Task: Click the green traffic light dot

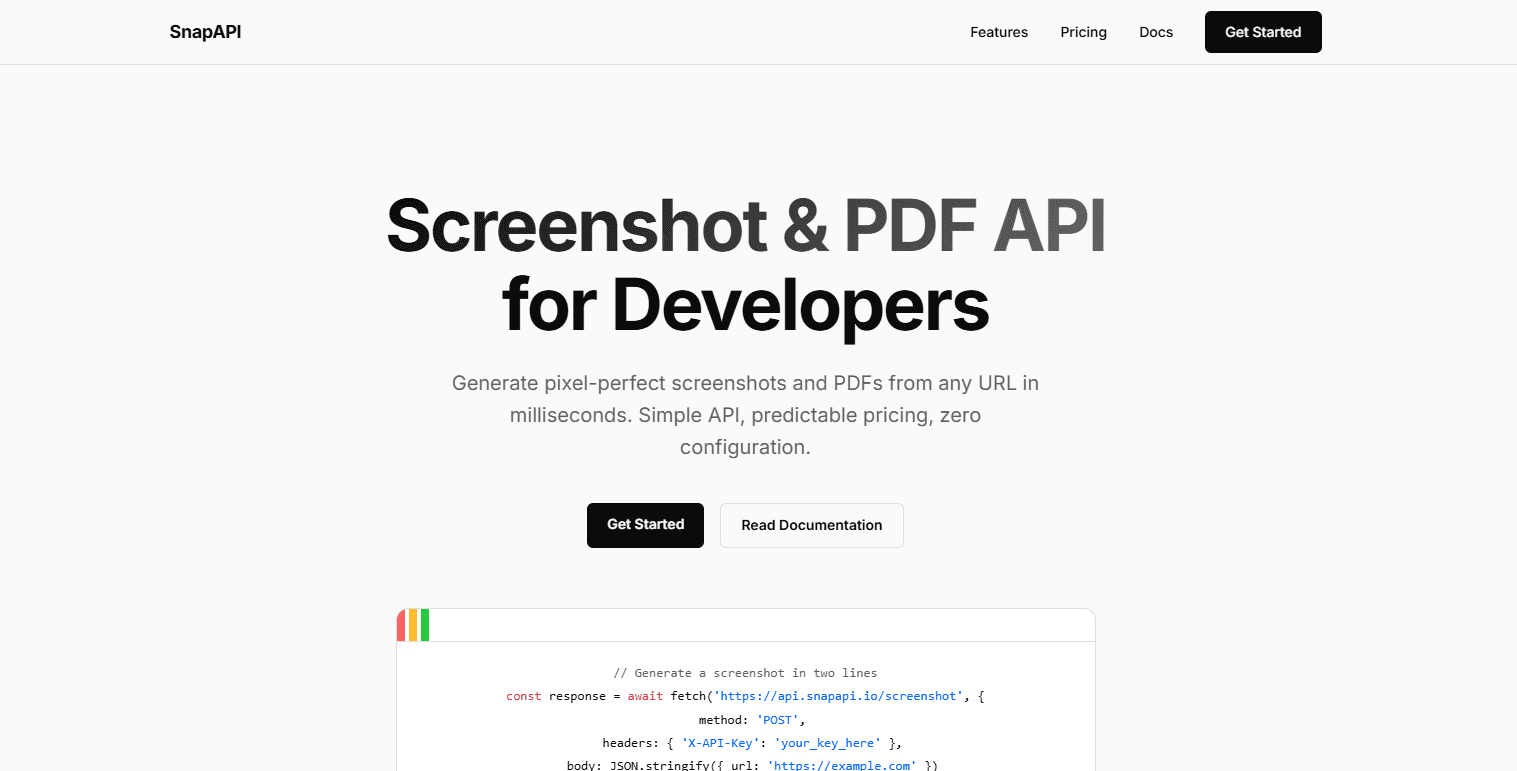Action: pos(425,625)
